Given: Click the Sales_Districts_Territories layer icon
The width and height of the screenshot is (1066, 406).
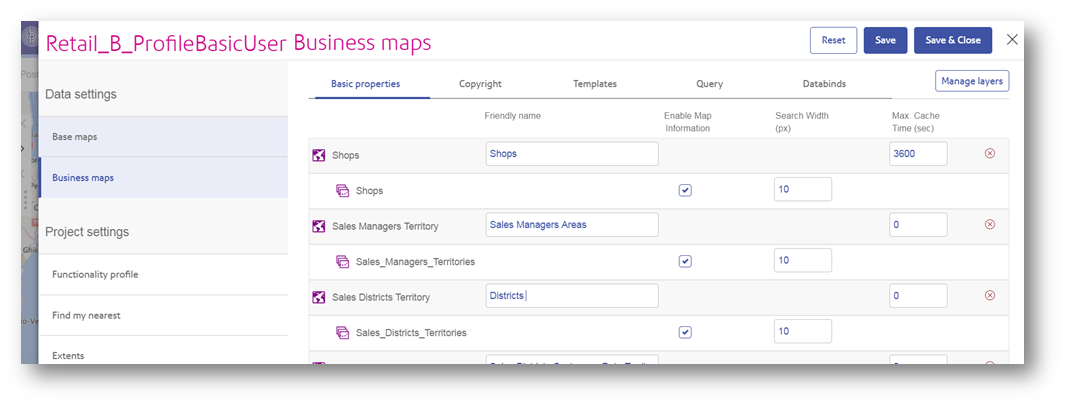Looking at the screenshot, I should [342, 332].
